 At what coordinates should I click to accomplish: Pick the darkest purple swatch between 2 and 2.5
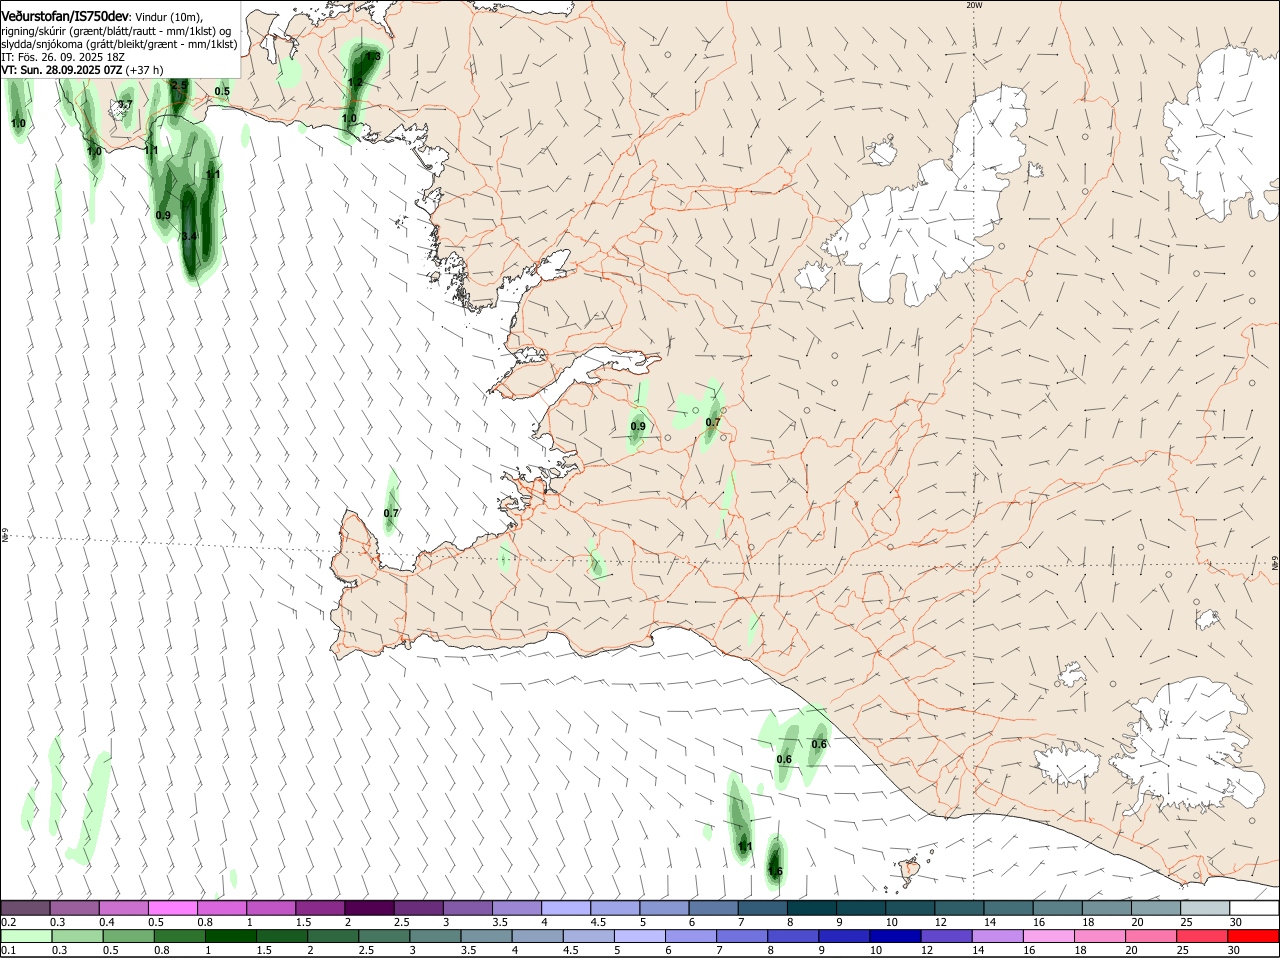(369, 908)
